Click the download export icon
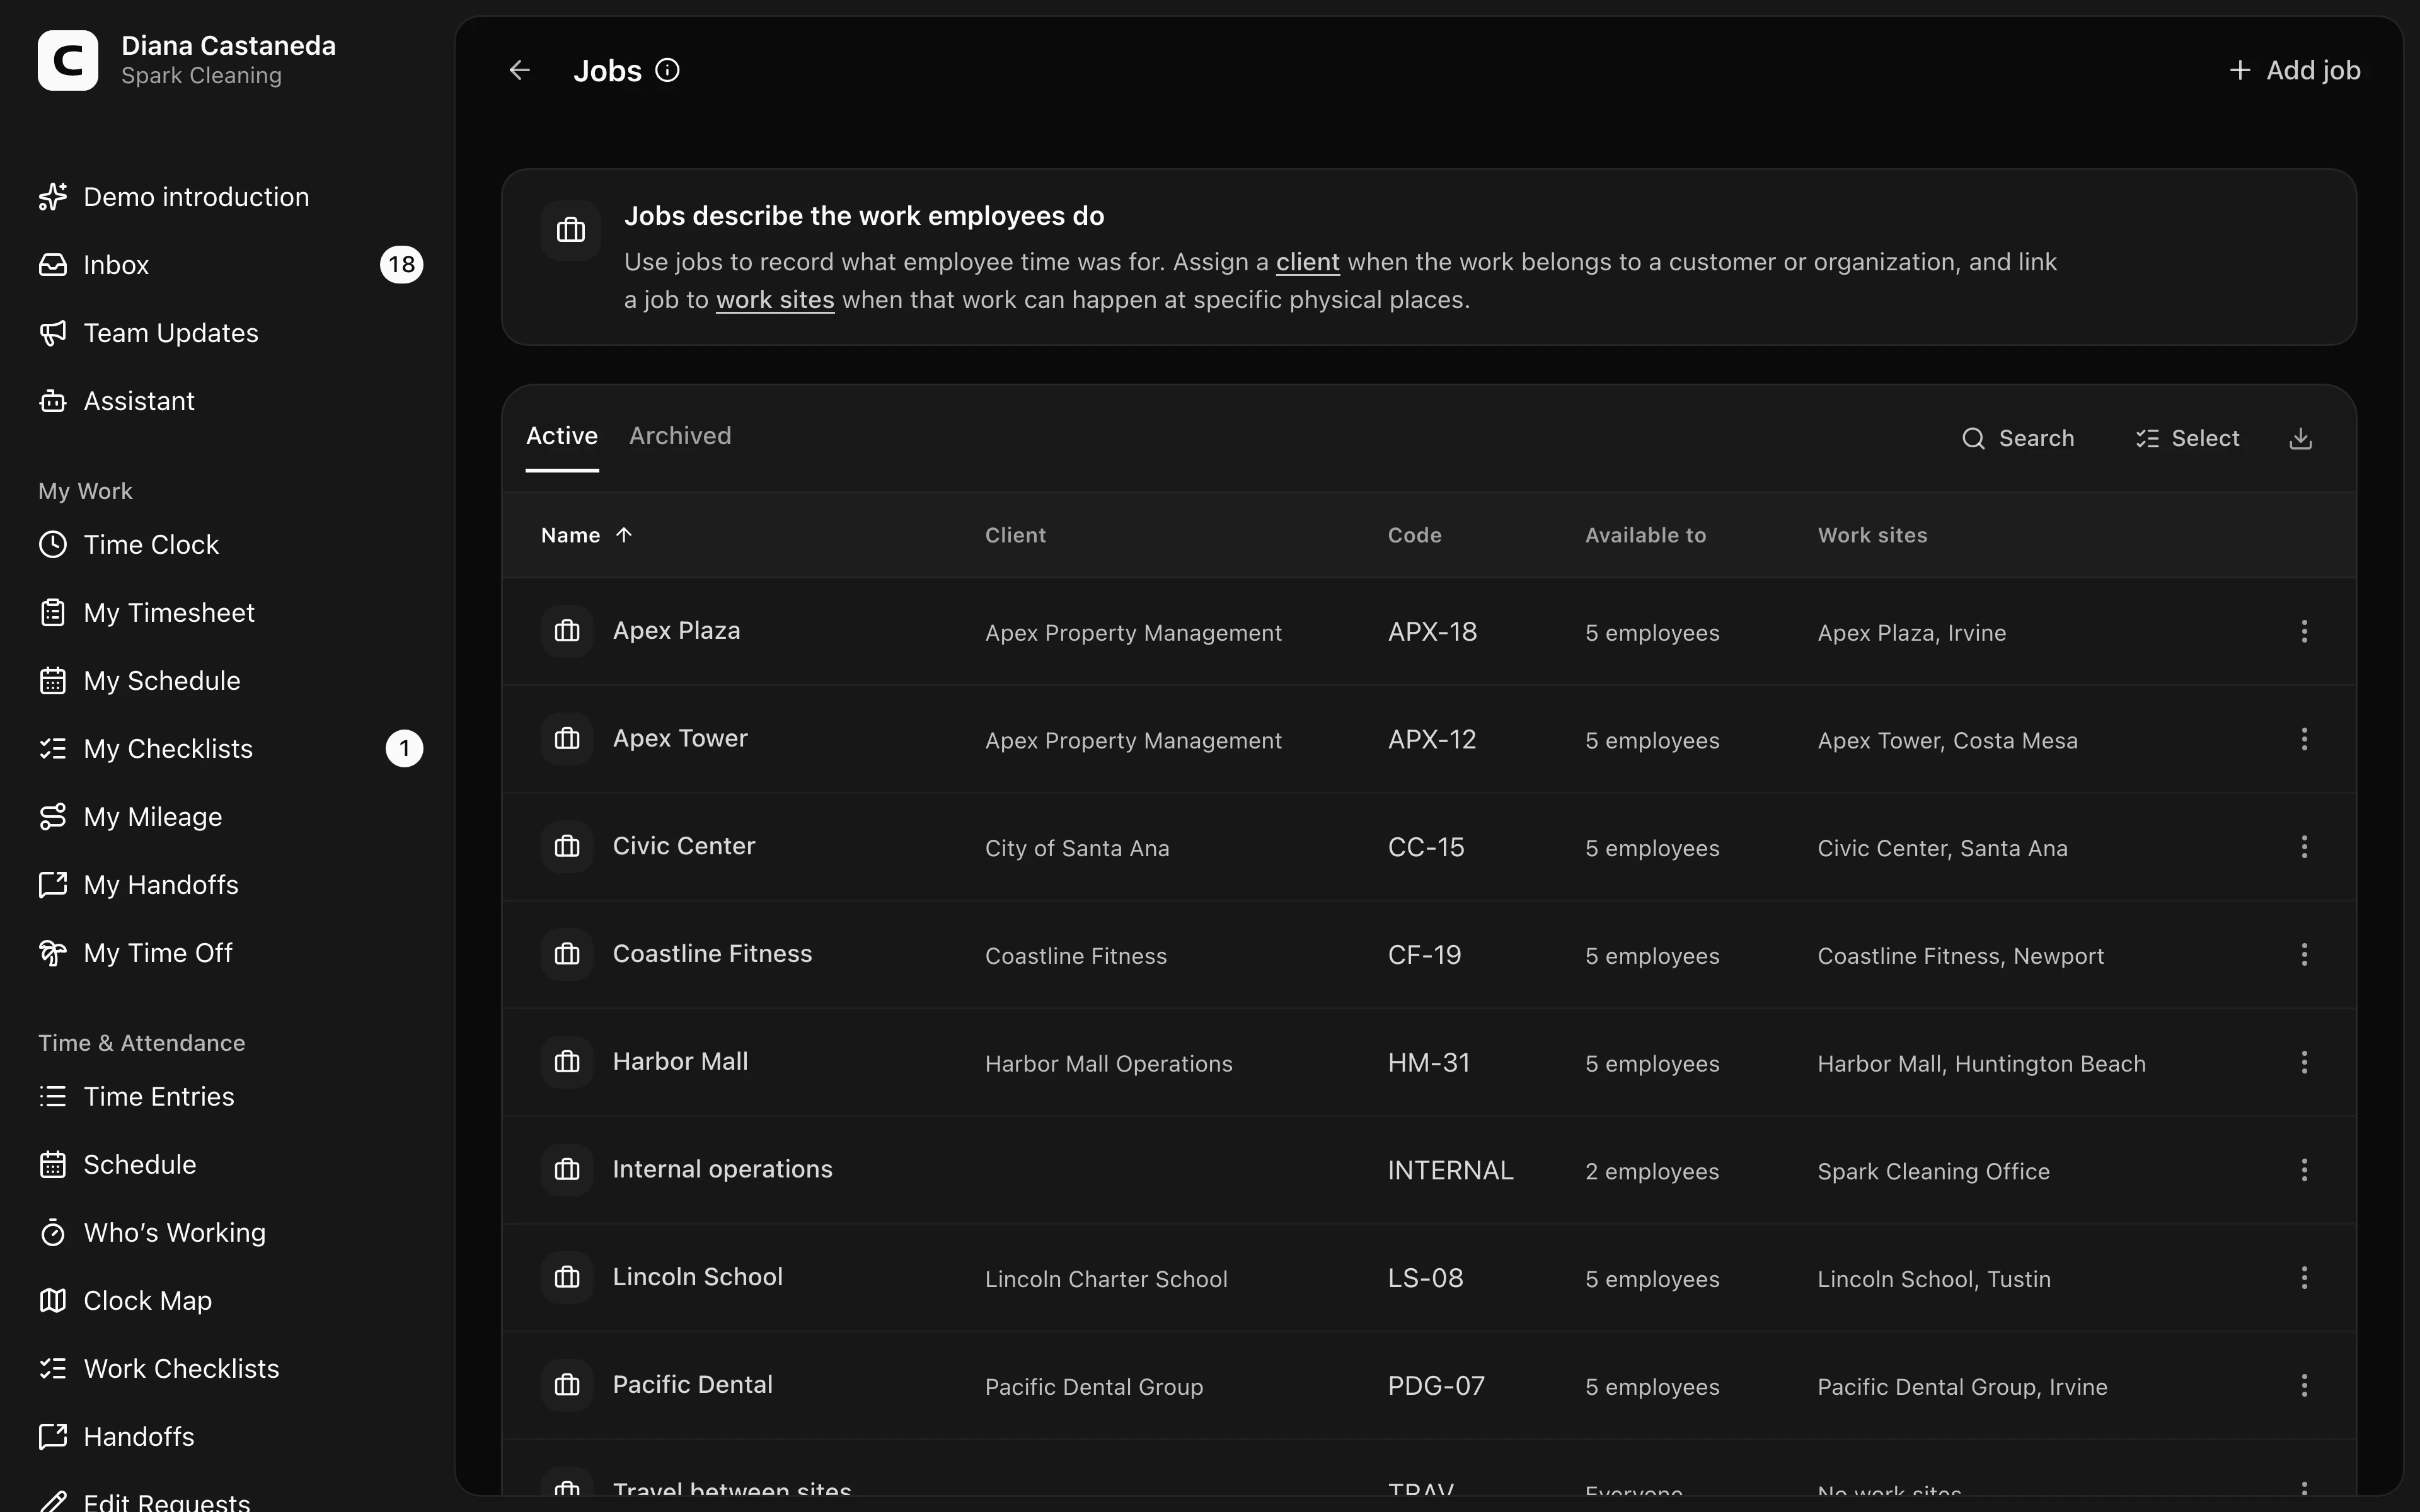Image resolution: width=2420 pixels, height=1512 pixels. coord(2300,438)
